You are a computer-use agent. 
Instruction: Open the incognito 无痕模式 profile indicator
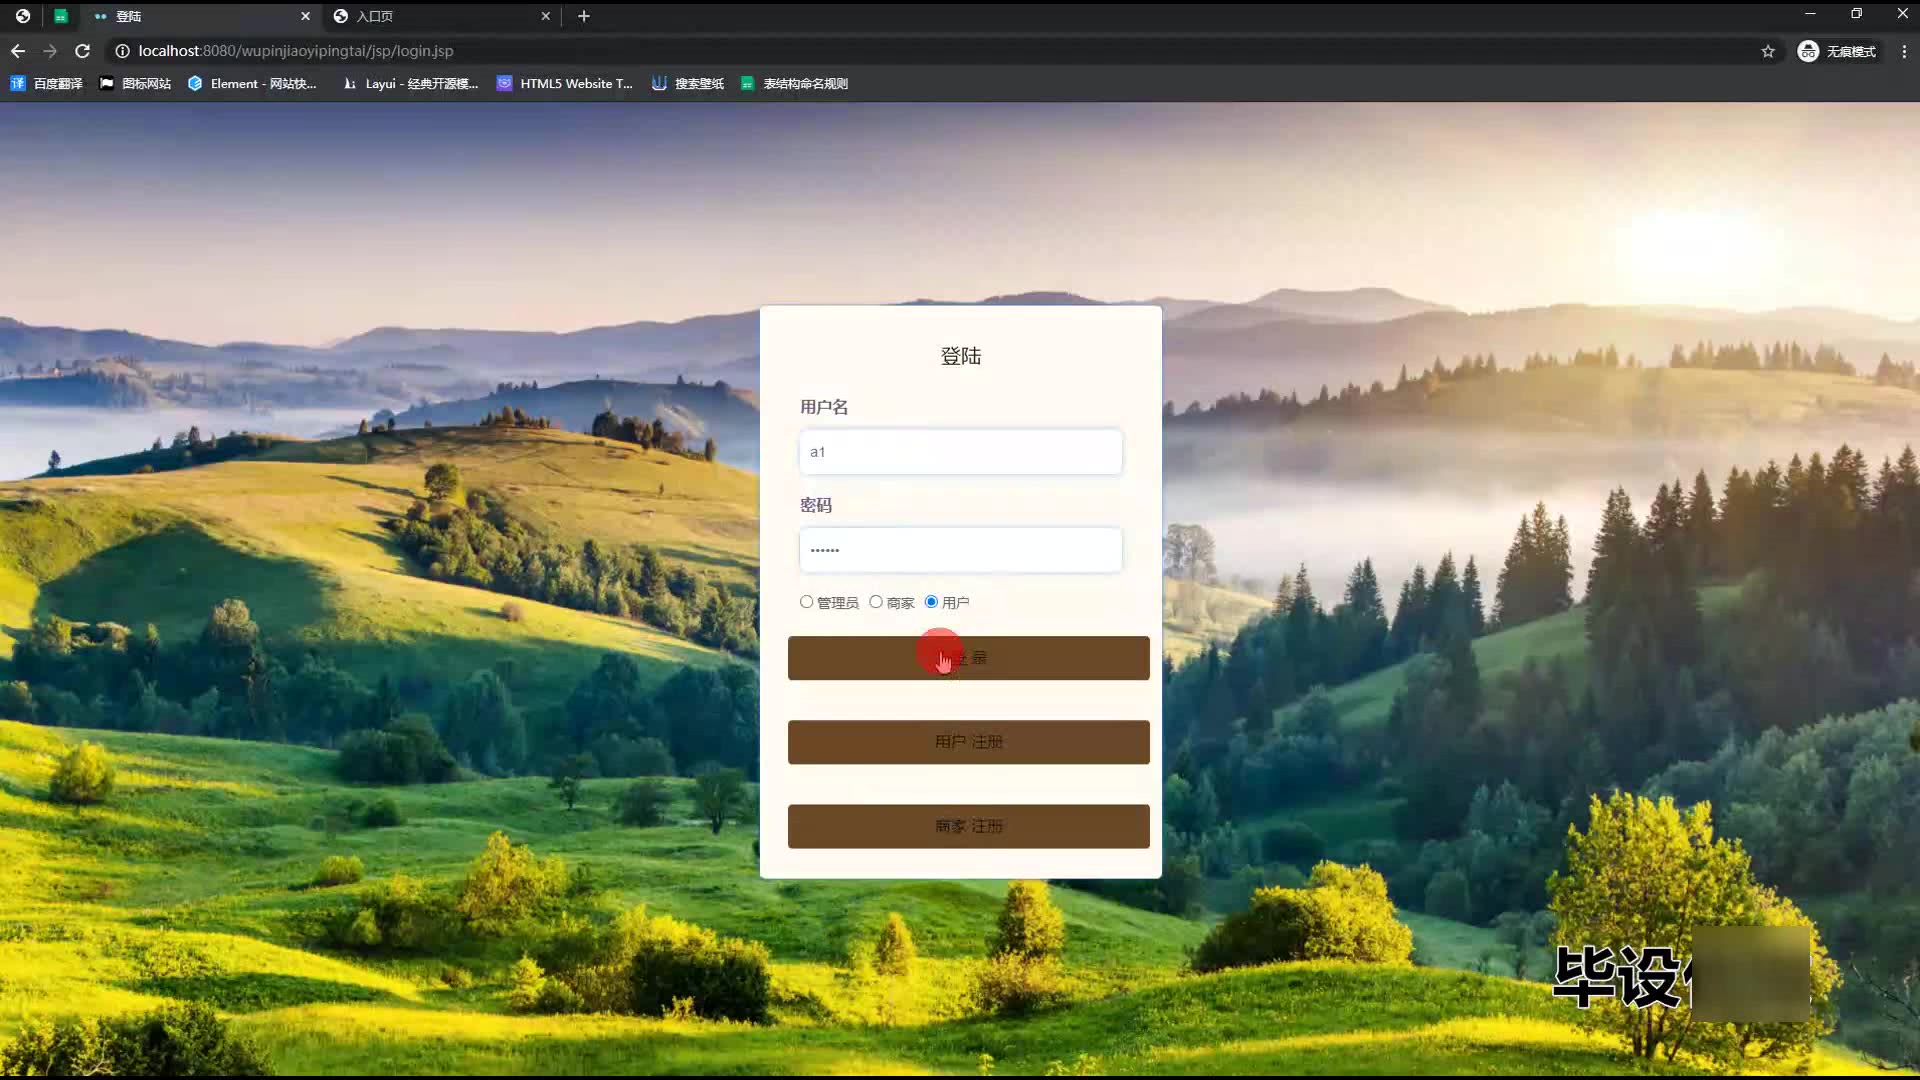(x=1837, y=51)
